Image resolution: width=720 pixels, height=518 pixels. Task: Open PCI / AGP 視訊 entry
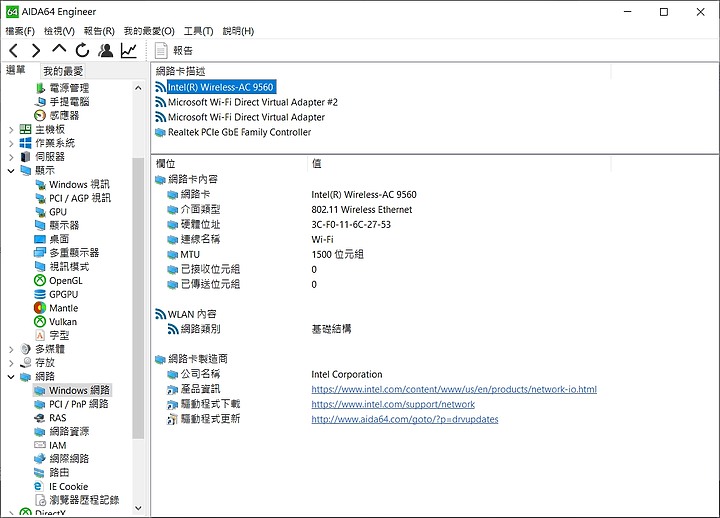point(80,198)
